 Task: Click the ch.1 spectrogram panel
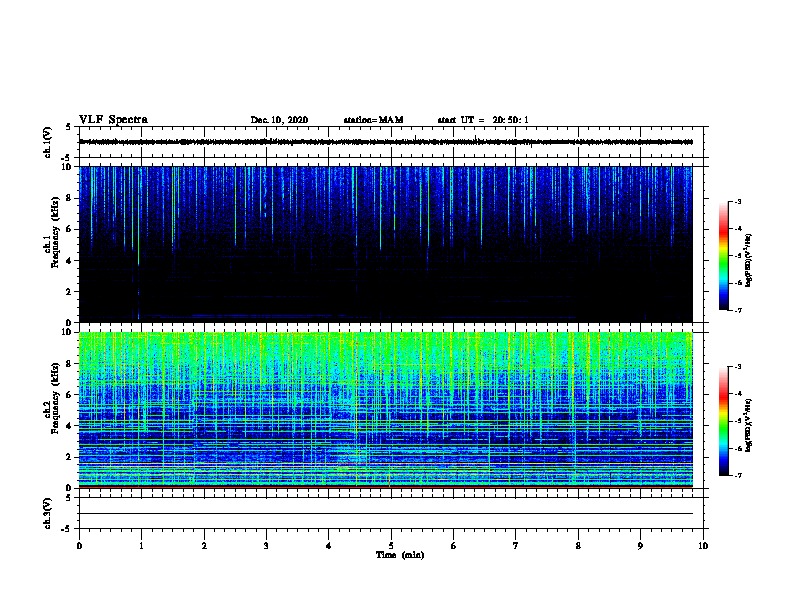386,244
